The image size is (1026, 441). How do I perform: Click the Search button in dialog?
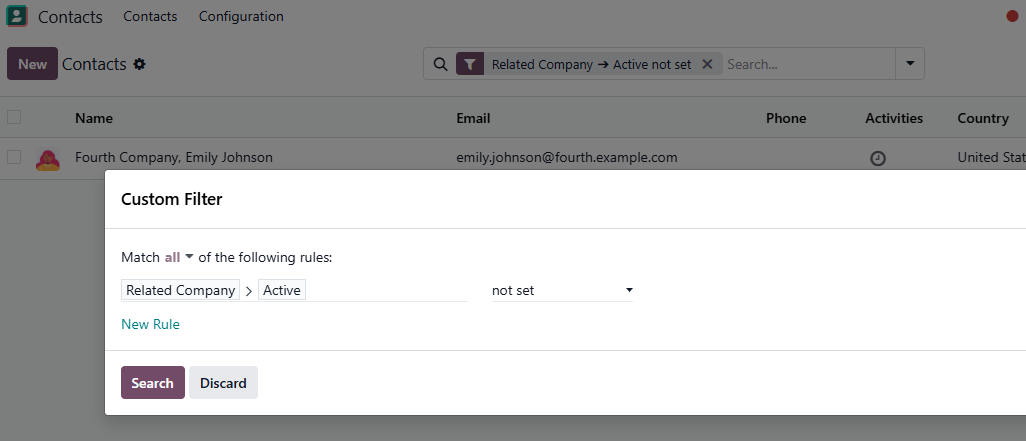pos(153,383)
